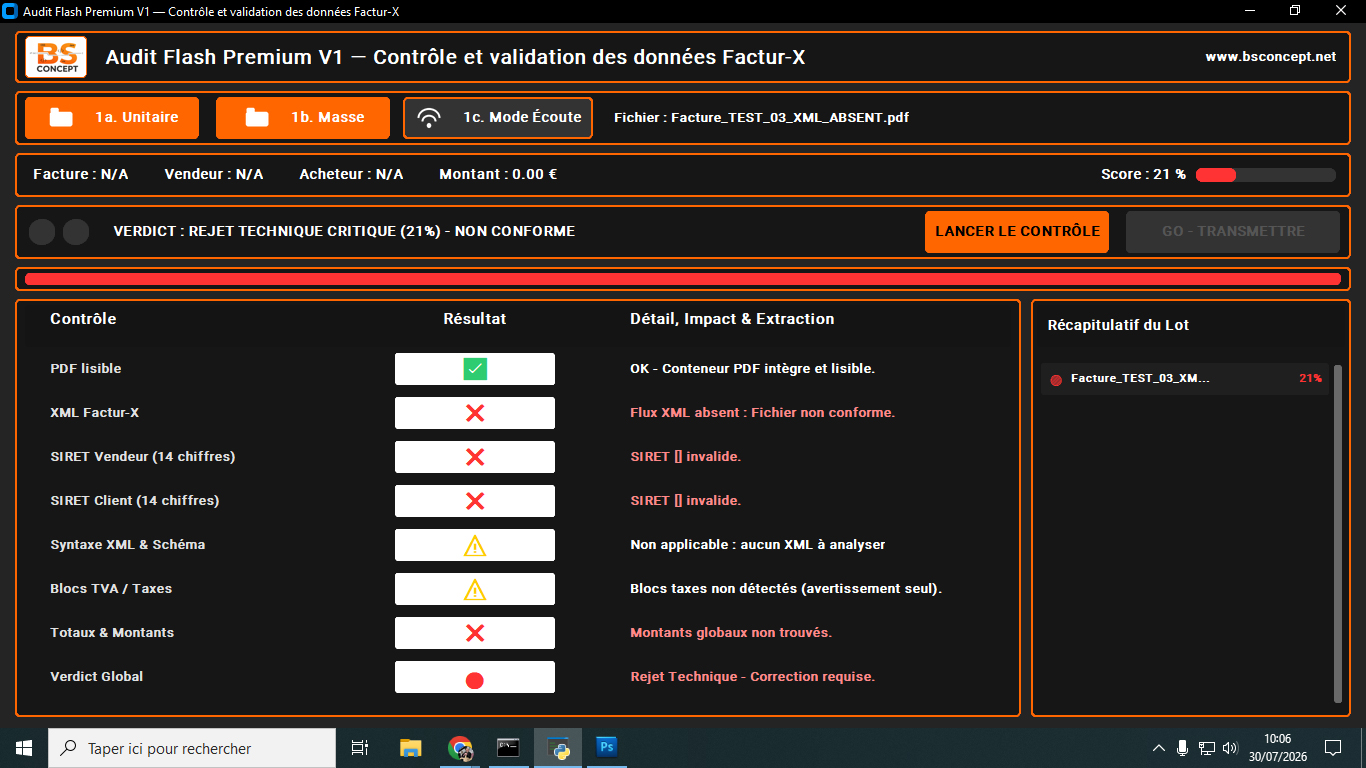Show hidden tray icons chevron
Viewport: 1366px width, 768px height.
pos(1159,748)
